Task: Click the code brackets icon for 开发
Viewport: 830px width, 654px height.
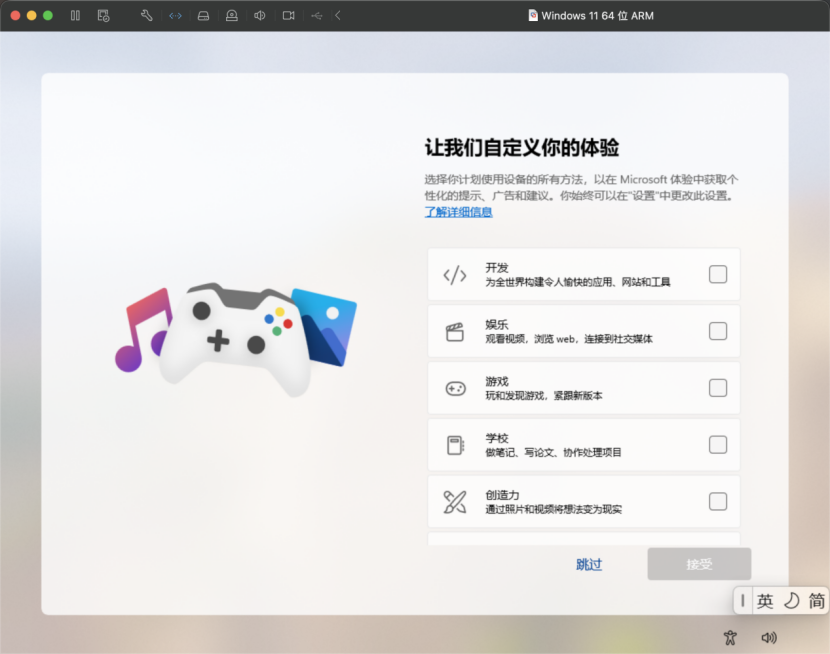Action: [x=455, y=275]
